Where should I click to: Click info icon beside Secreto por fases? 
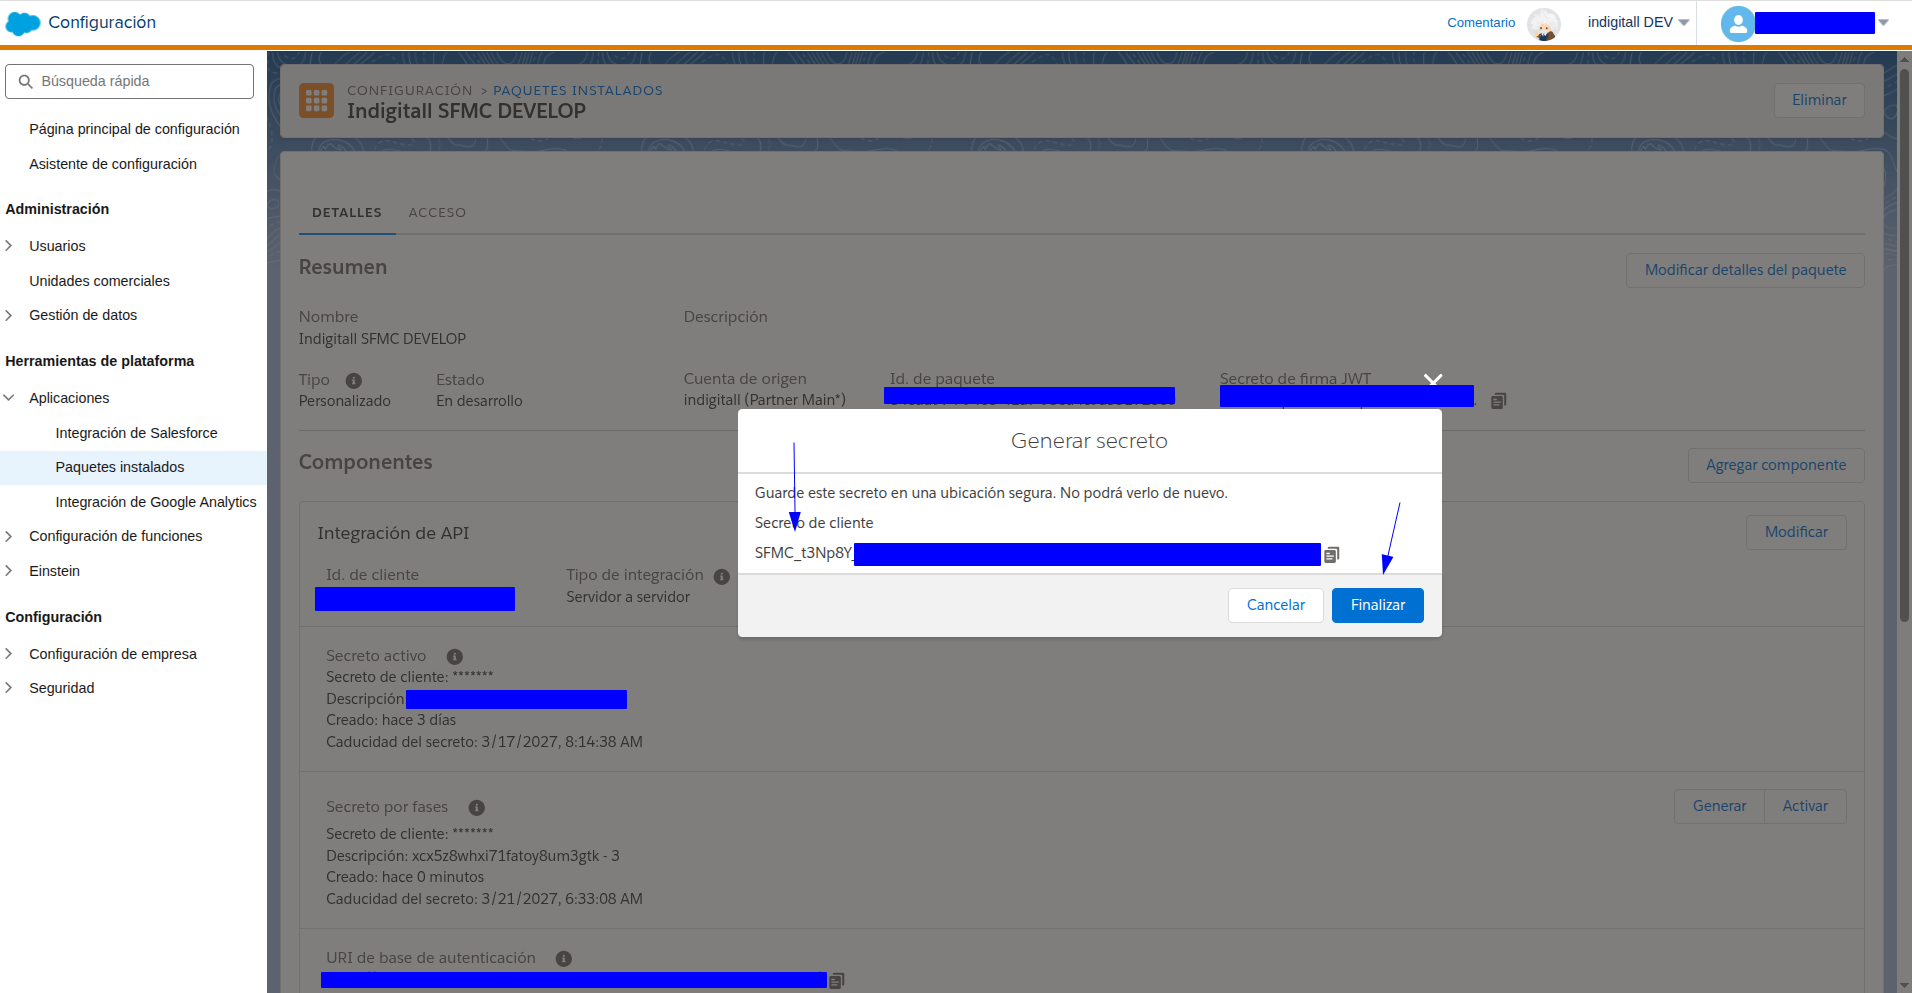[477, 808]
